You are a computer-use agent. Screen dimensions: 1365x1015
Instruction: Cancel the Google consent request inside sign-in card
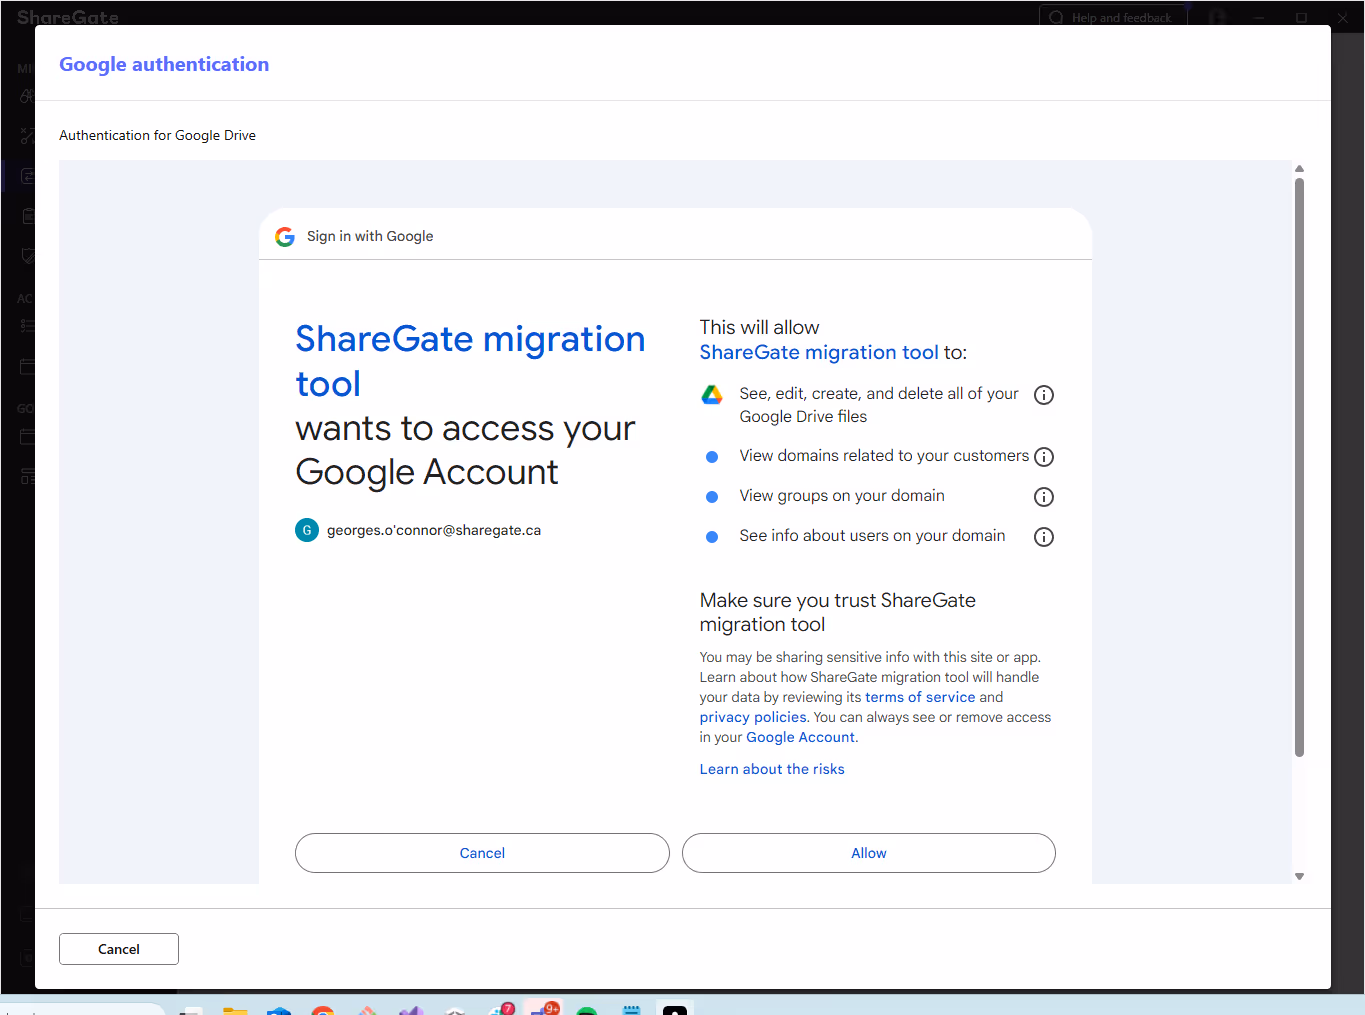[x=482, y=853]
